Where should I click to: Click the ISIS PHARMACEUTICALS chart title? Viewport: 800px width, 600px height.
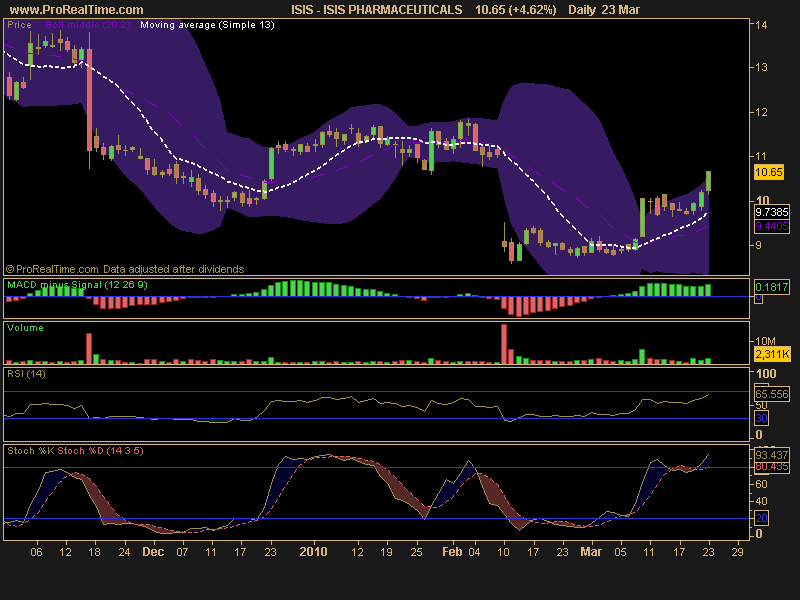tap(377, 10)
